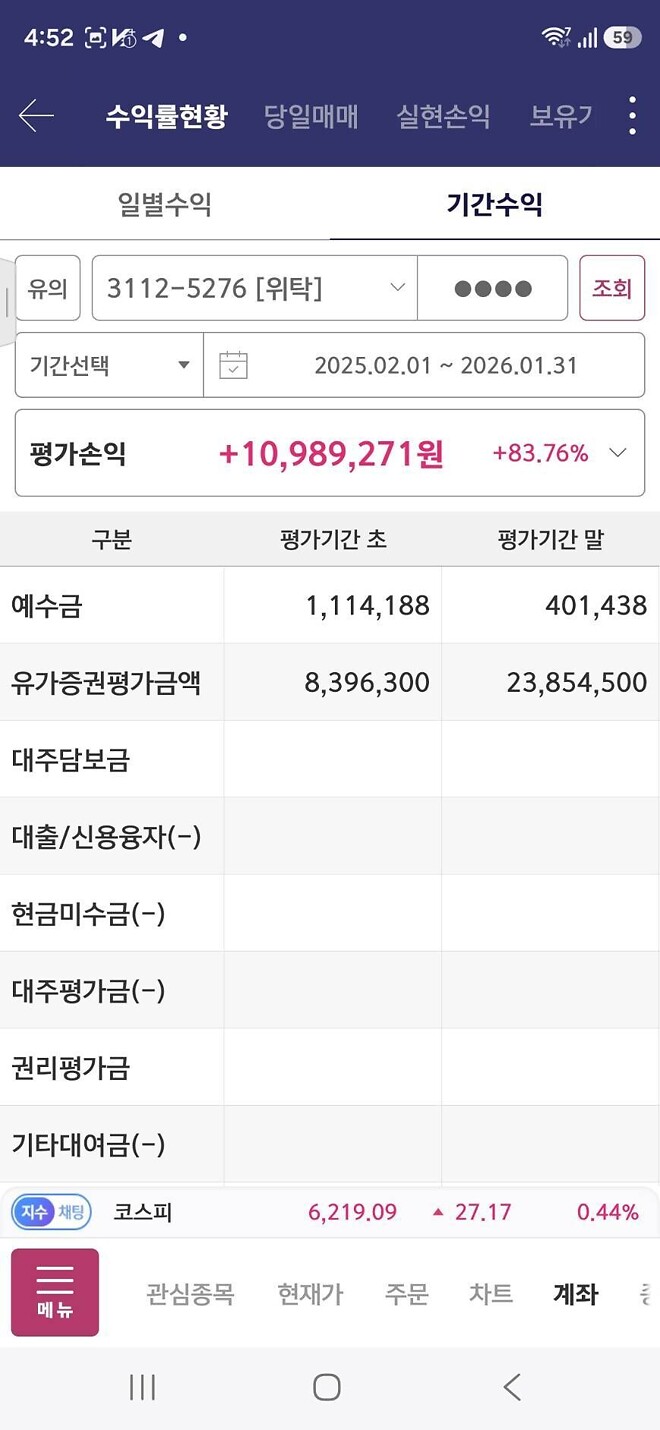
Task: Tap the back arrow in the header
Action: pos(35,116)
